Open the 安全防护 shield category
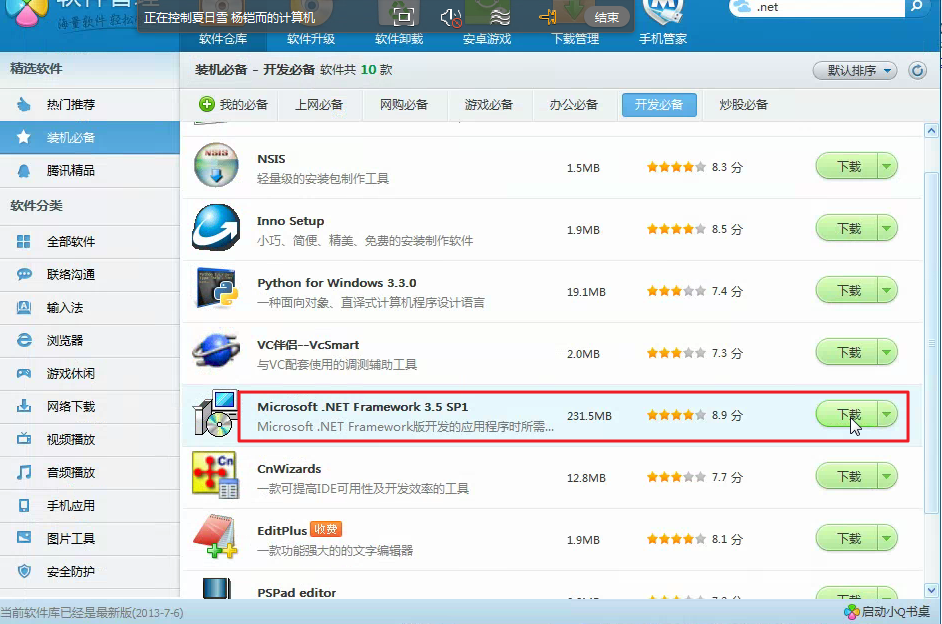Viewport: 942px width, 624px height. (x=90, y=572)
